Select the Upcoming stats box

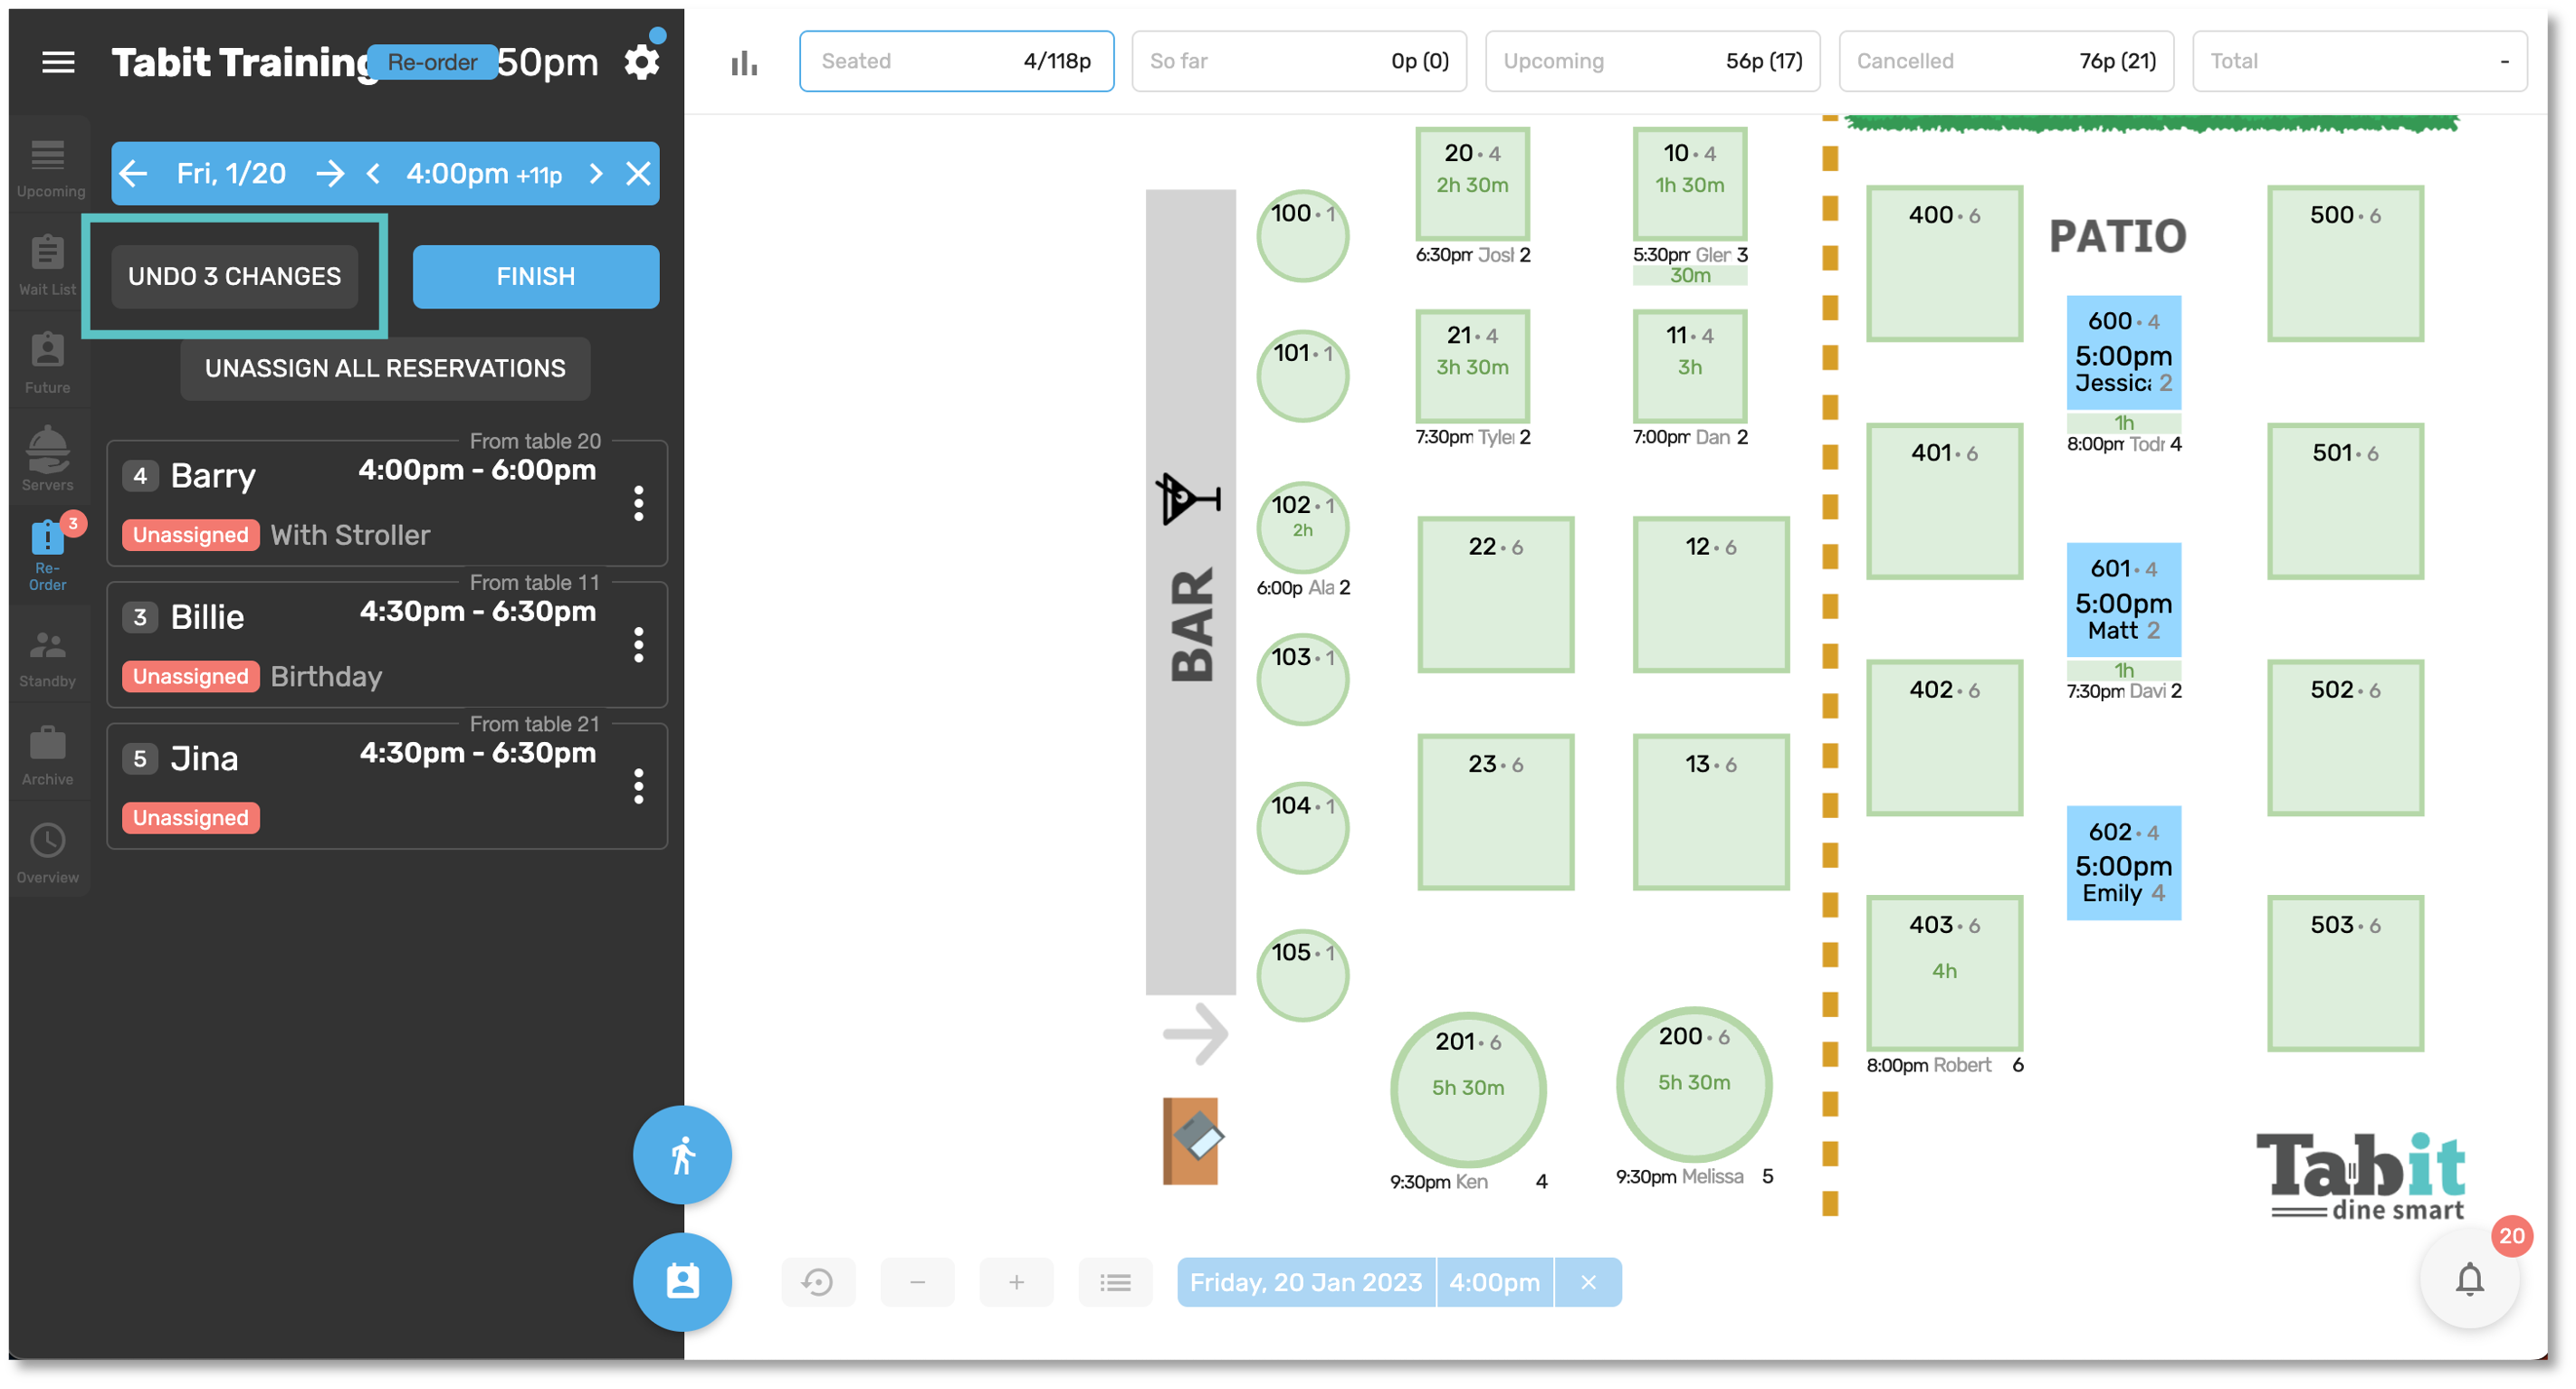pos(1652,61)
